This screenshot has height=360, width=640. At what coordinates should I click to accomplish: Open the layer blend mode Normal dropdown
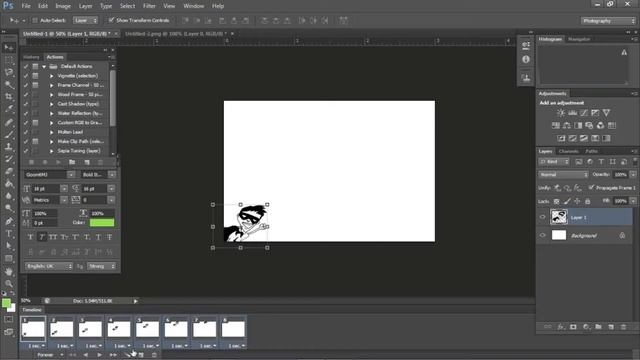click(x=563, y=174)
